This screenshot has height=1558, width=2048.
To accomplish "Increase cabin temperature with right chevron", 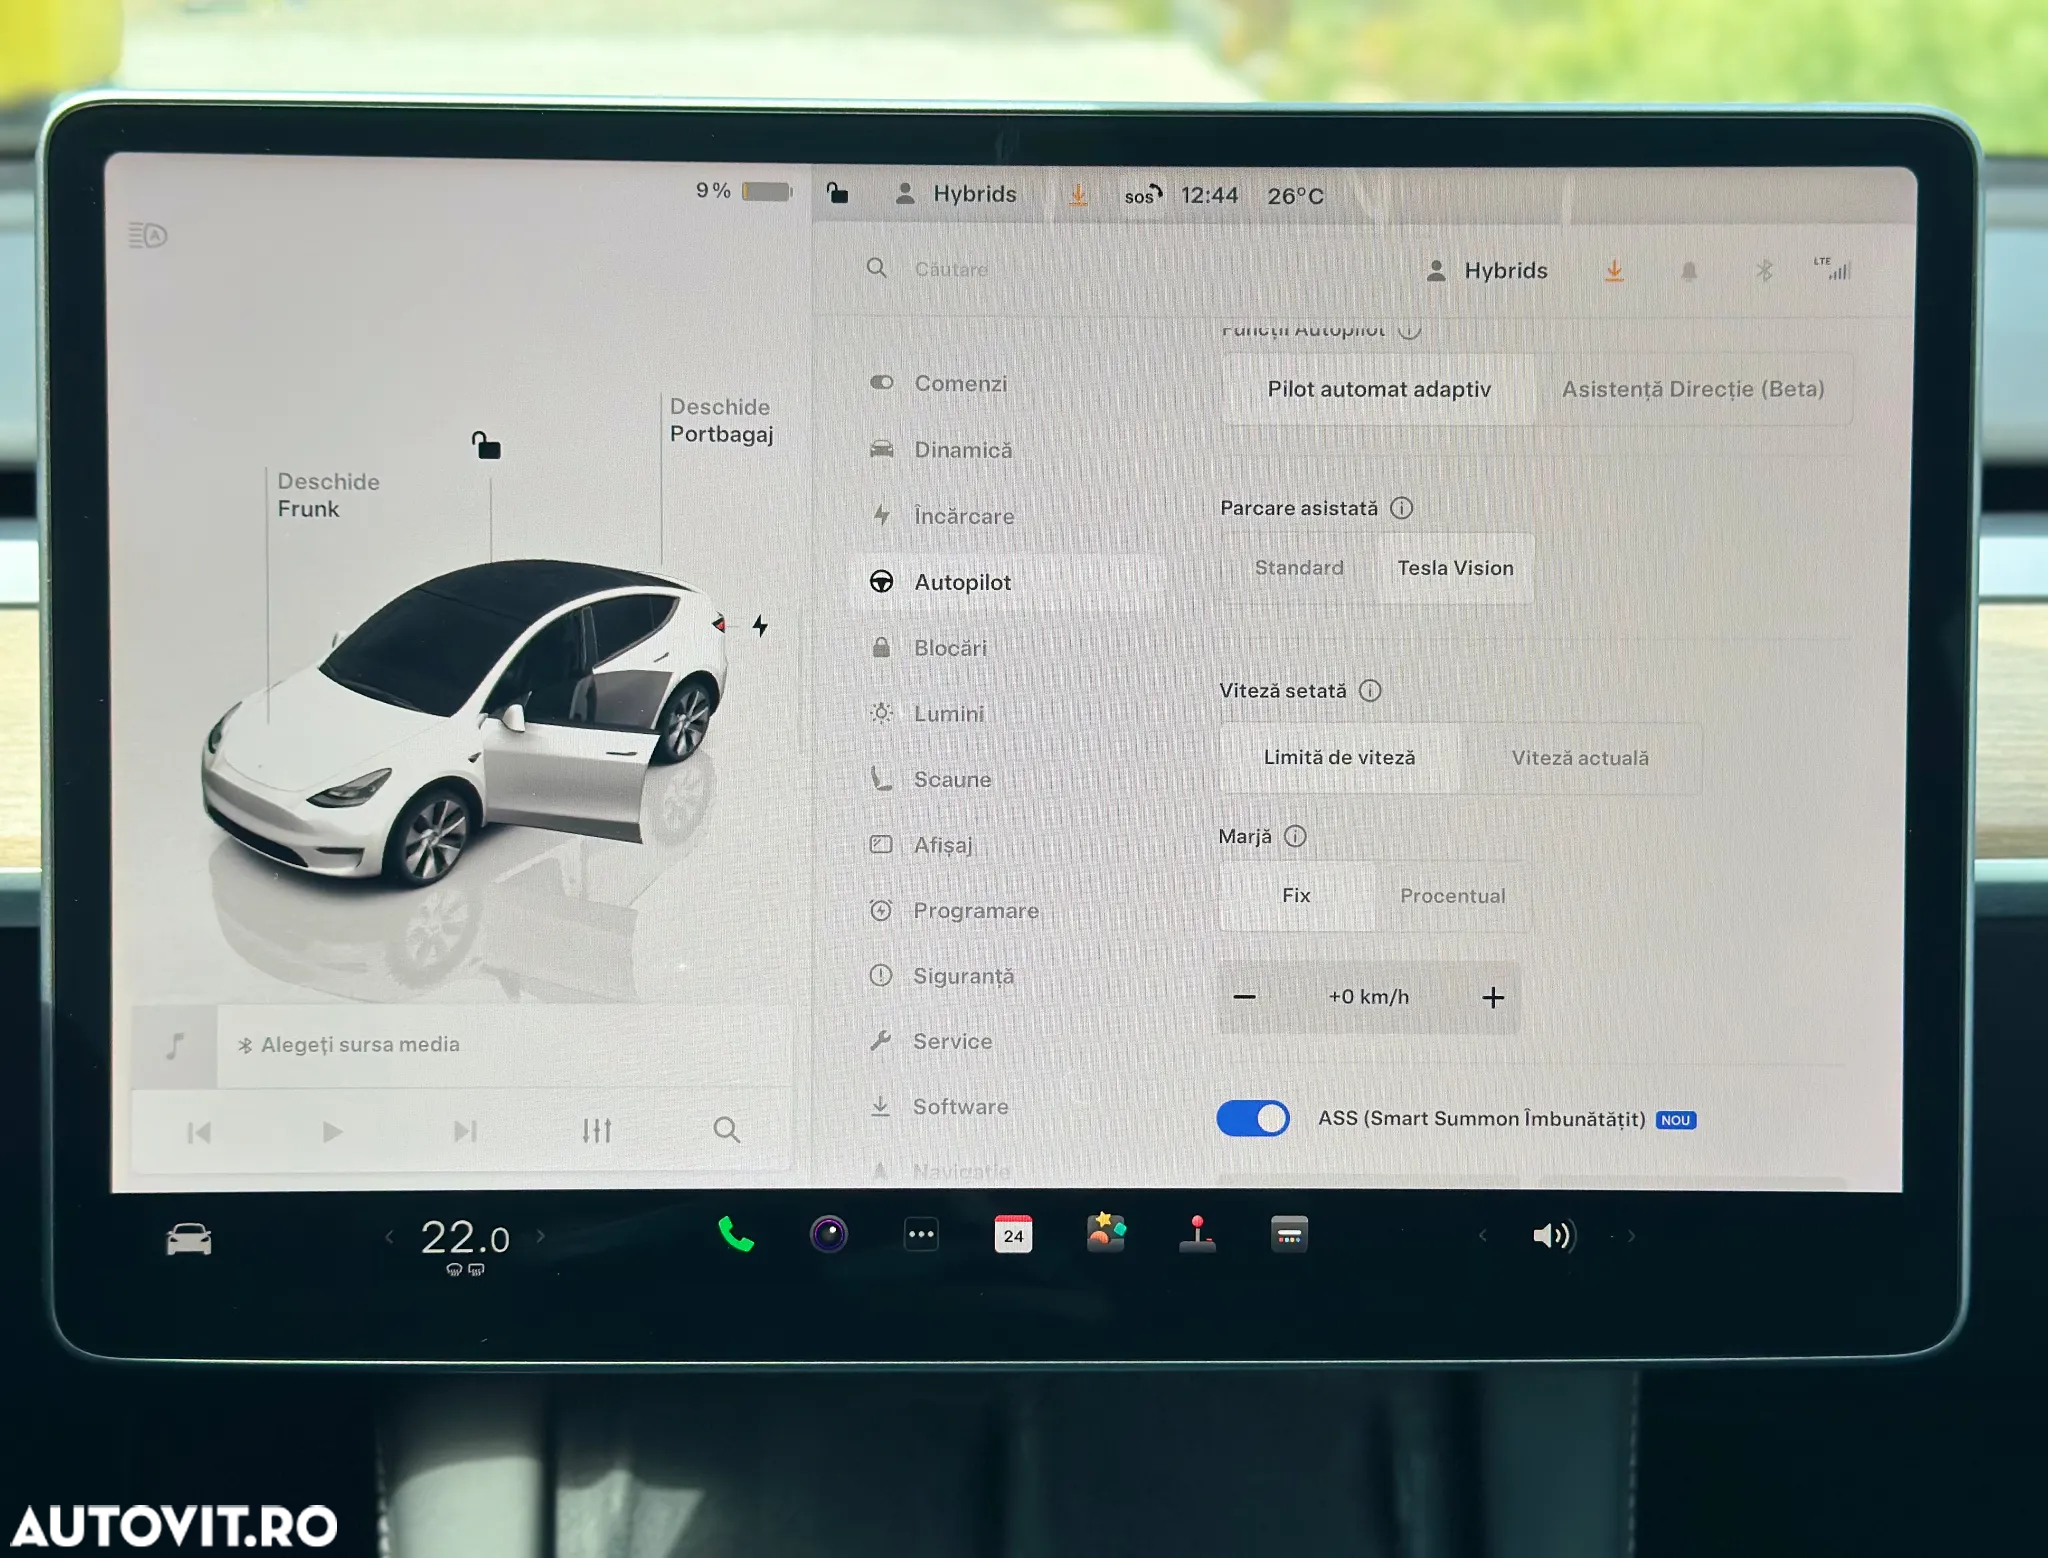I will pyautogui.click(x=541, y=1236).
